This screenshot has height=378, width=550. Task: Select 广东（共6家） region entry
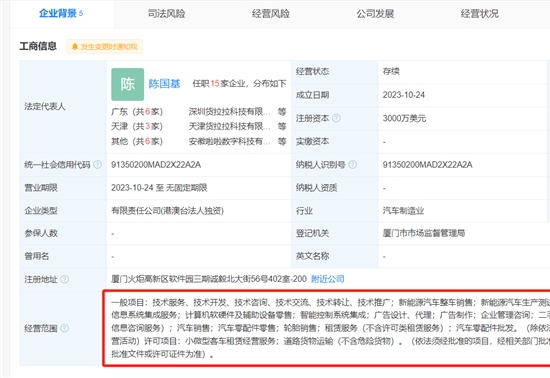137,112
